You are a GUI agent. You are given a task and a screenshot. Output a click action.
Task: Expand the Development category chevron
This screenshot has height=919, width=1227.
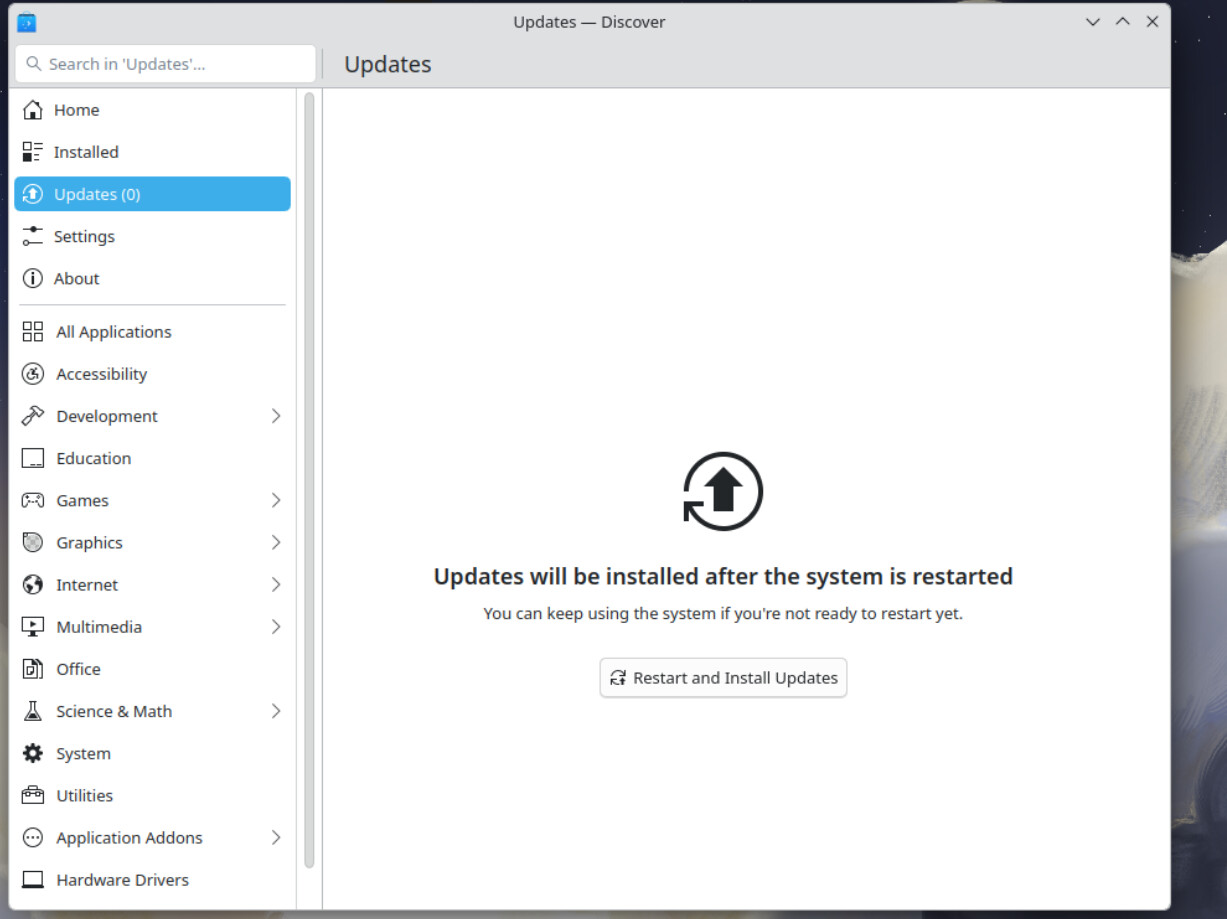pos(276,416)
